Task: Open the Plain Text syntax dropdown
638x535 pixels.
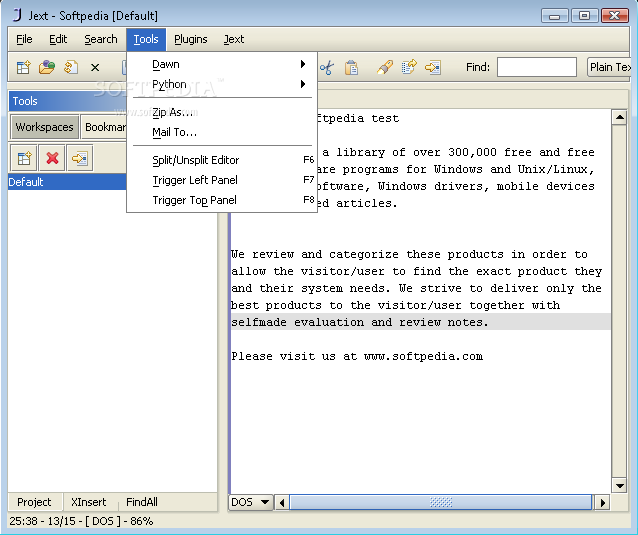Action: tap(609, 67)
